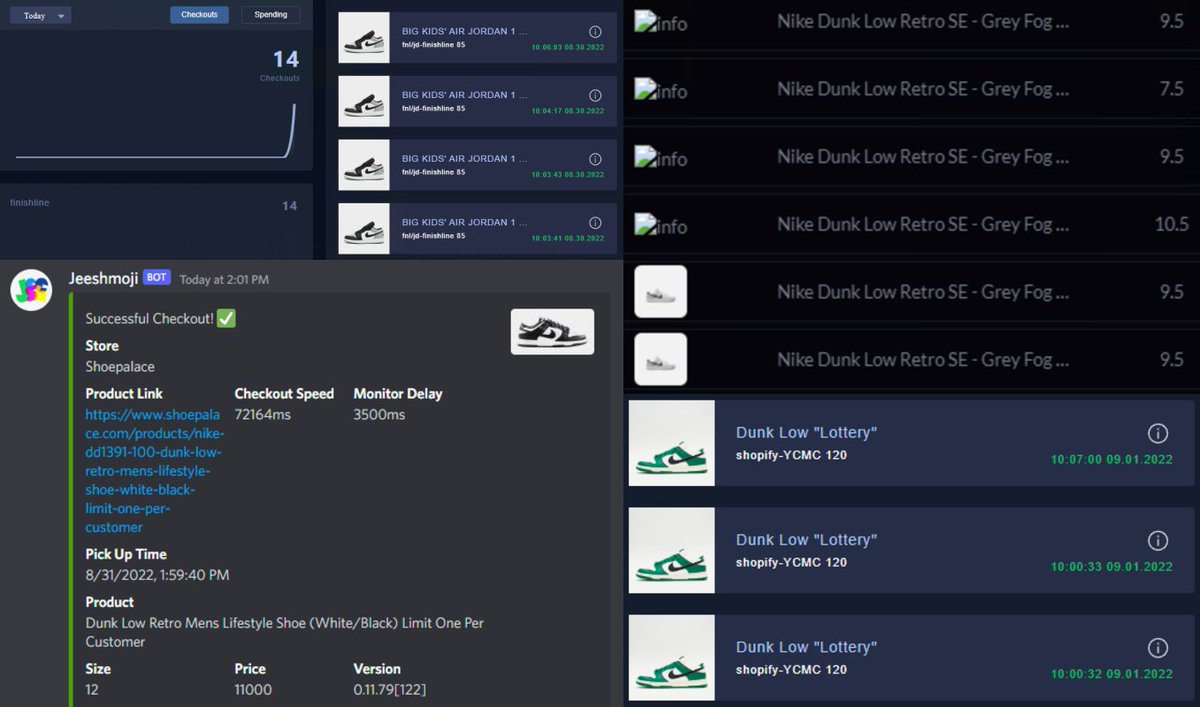Click info icon on 10:03:43 Air Jordan checkout
The height and width of the screenshot is (707, 1200).
[595, 159]
